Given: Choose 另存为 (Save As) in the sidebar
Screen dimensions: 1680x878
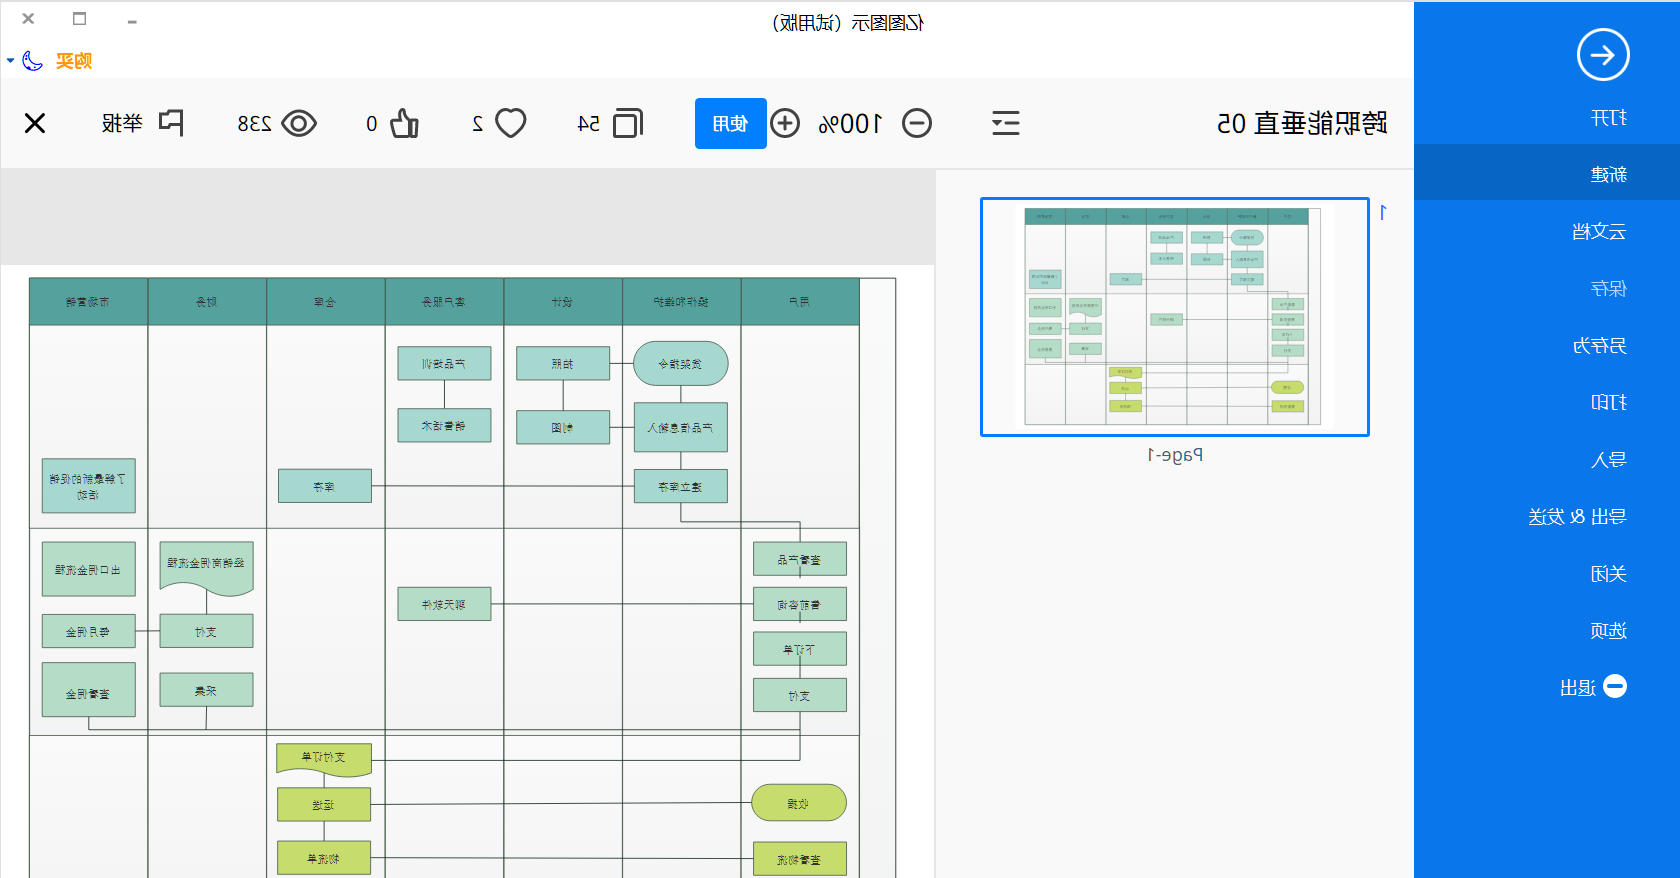Looking at the screenshot, I should pos(1599,345).
